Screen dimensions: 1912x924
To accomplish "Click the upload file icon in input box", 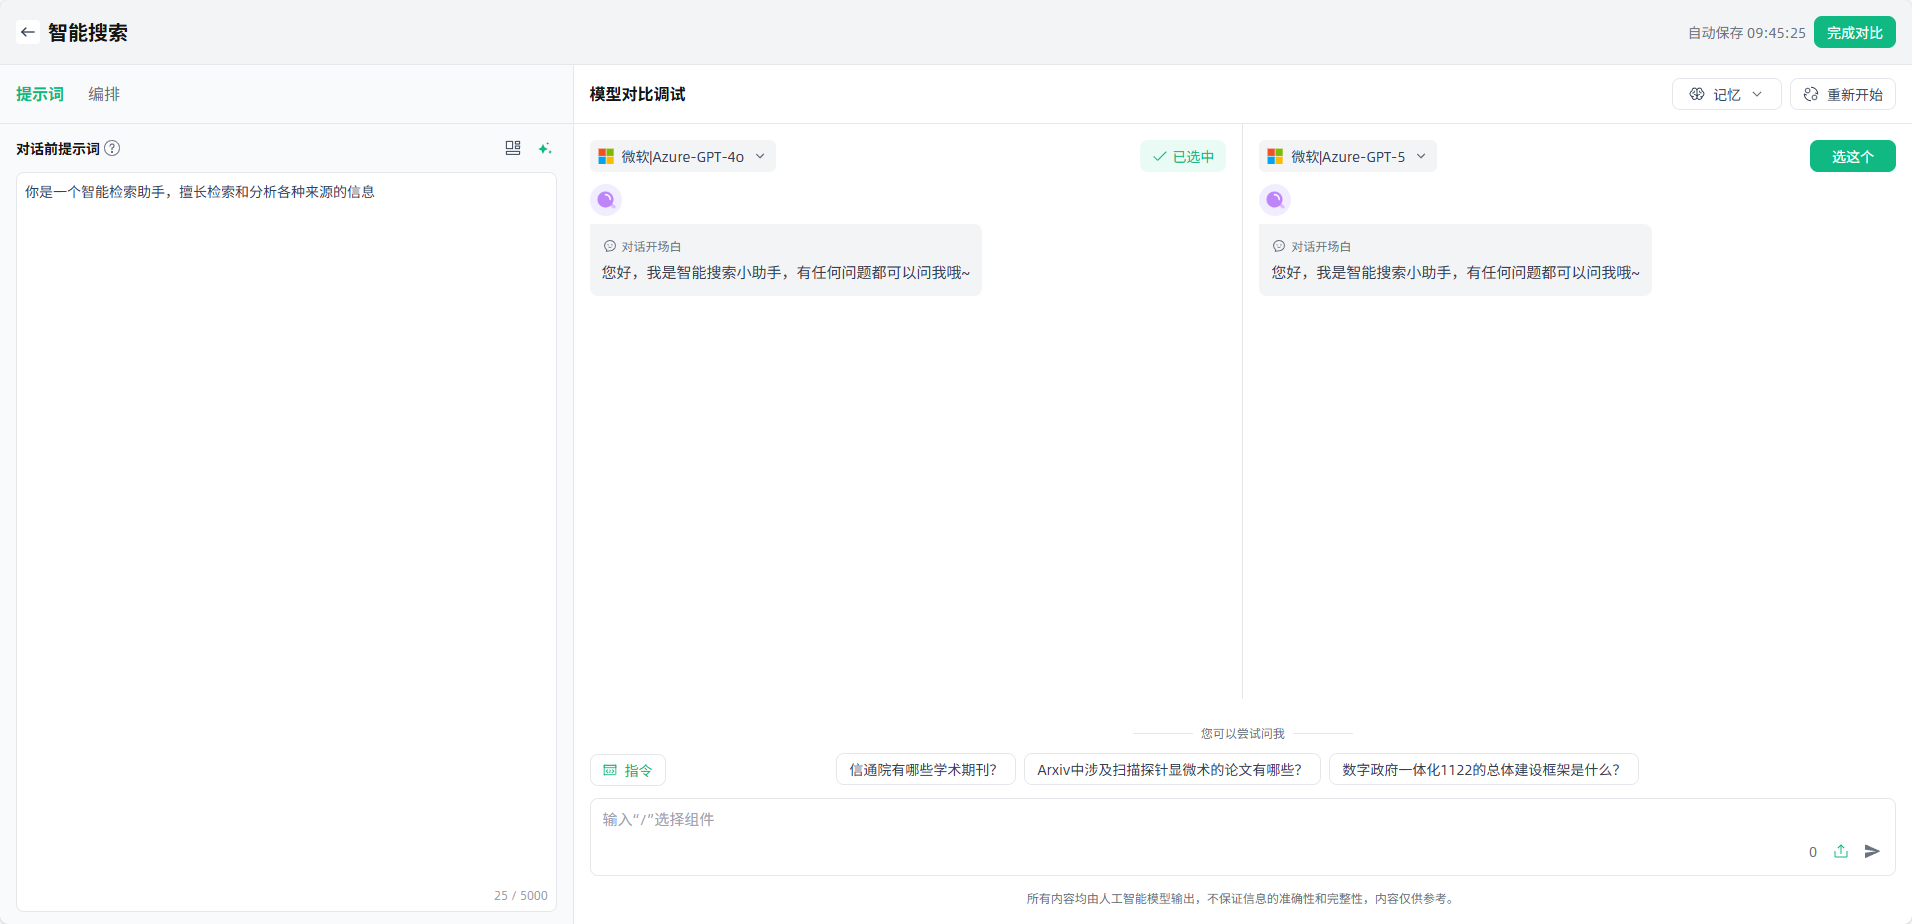I will [1841, 851].
